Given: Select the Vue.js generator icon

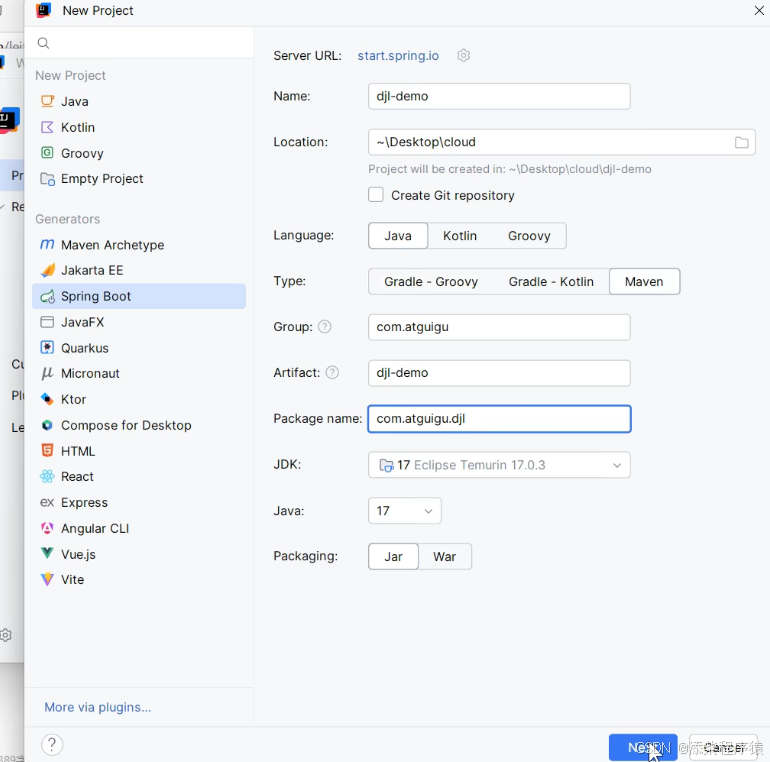Looking at the screenshot, I should click(x=47, y=554).
